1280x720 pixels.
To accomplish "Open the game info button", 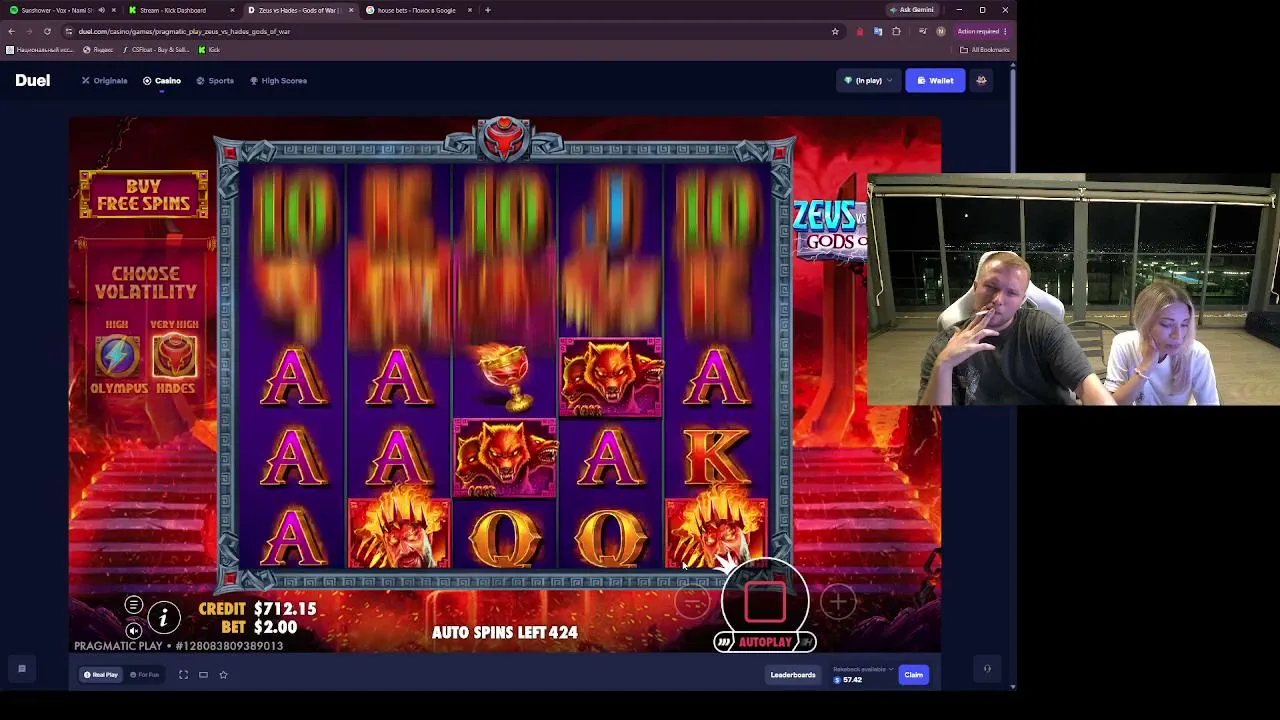I will tap(164, 617).
